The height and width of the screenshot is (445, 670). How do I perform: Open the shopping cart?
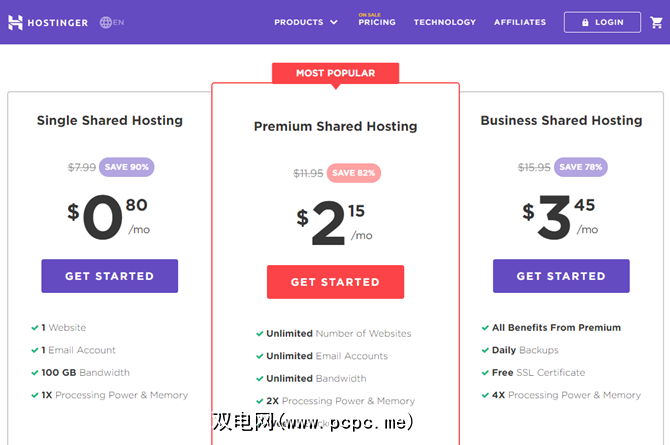click(656, 22)
